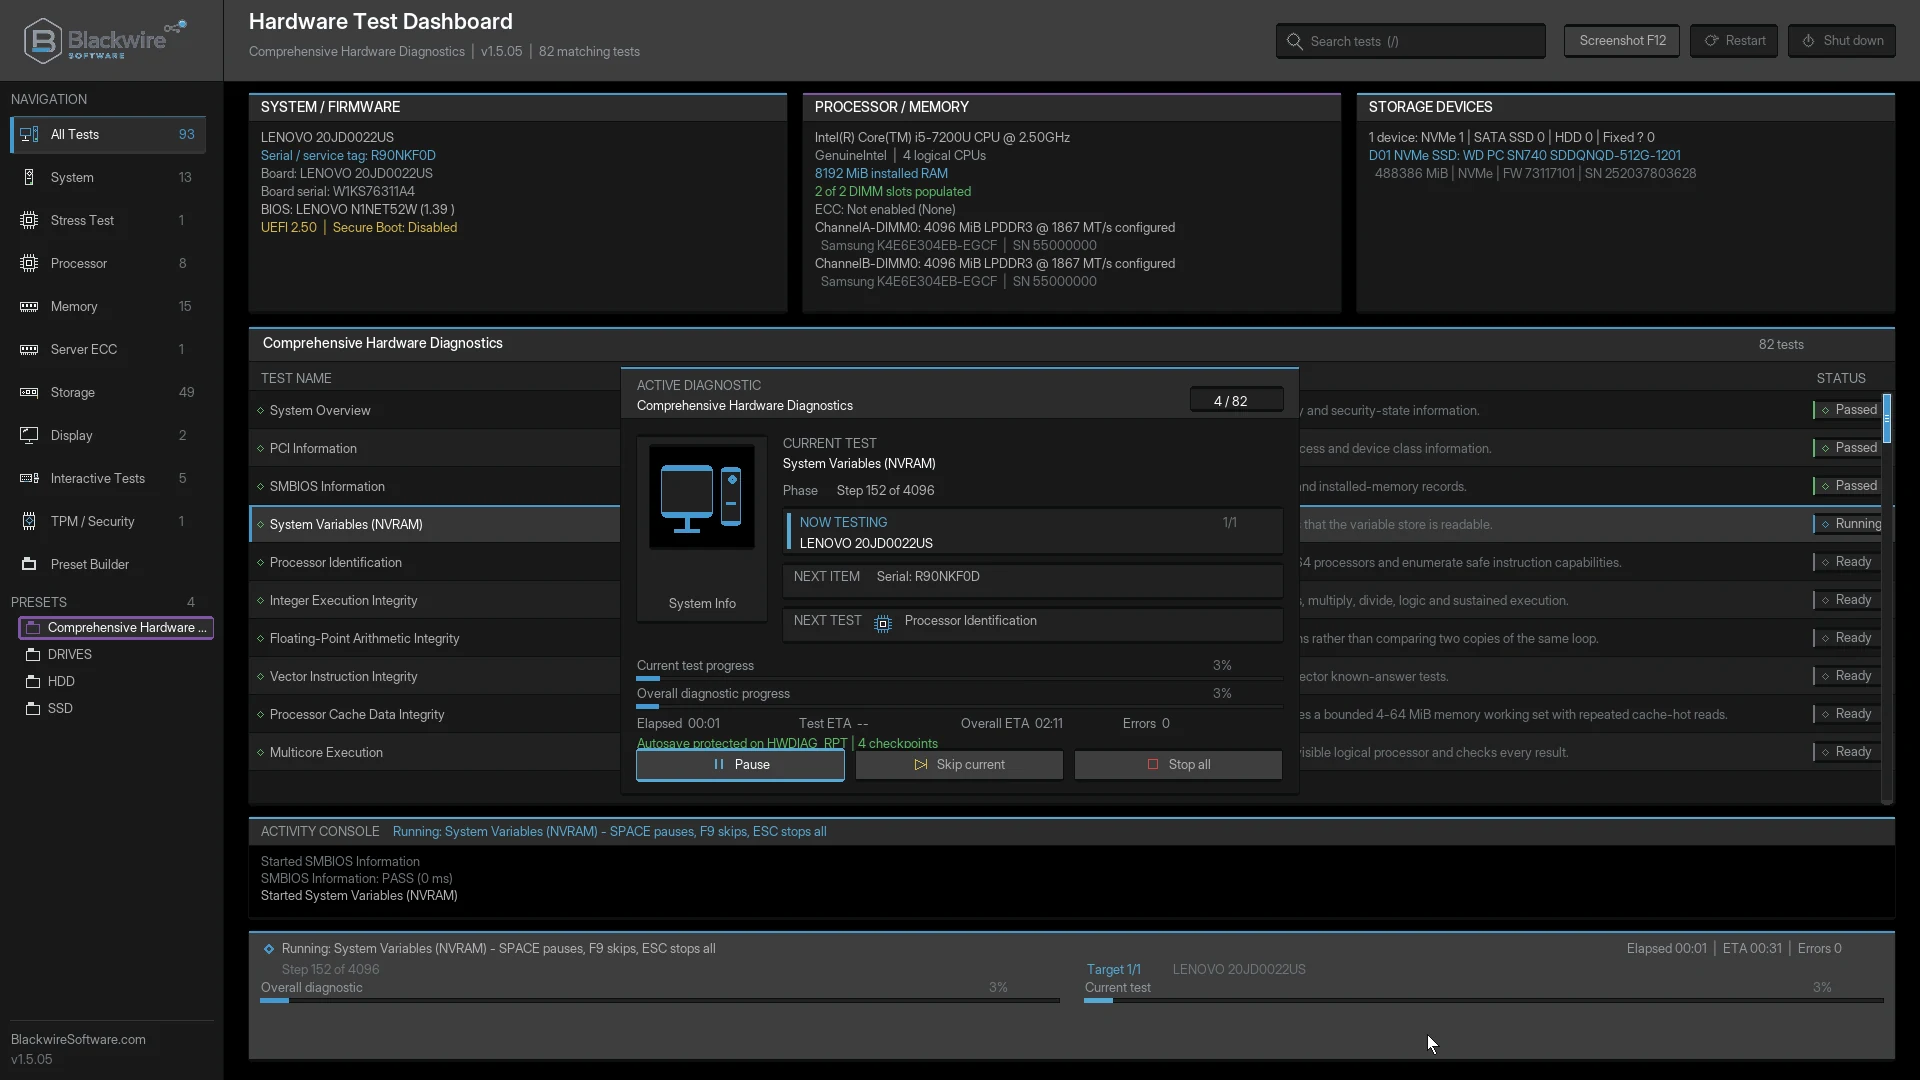Click the Memory module icon
This screenshot has height=1080, width=1920.
(29, 307)
